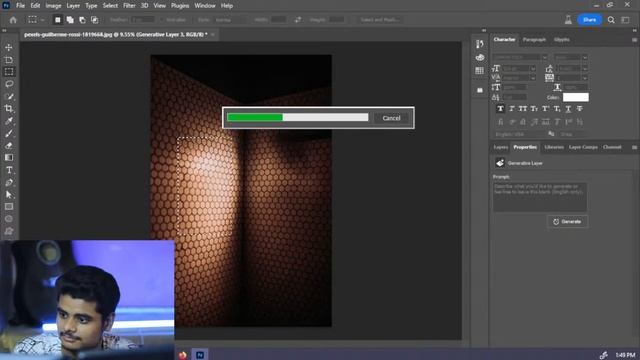Screen dimensions: 640x360
Task: Toggle Faux Bold text style
Action: 500,109
